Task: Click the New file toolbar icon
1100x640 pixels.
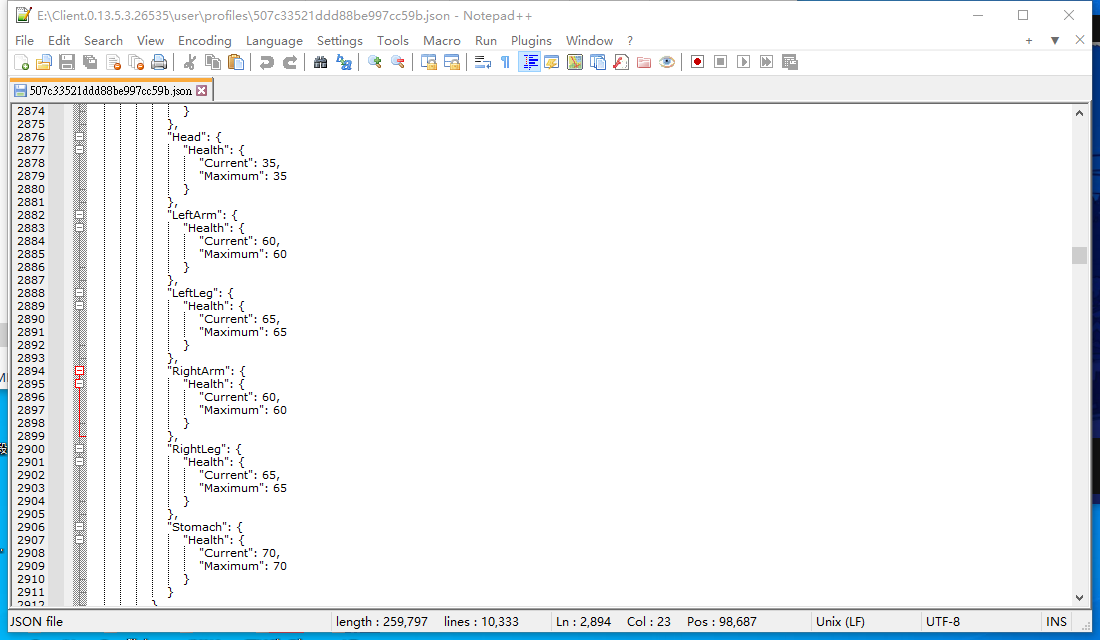Action: (x=21, y=62)
